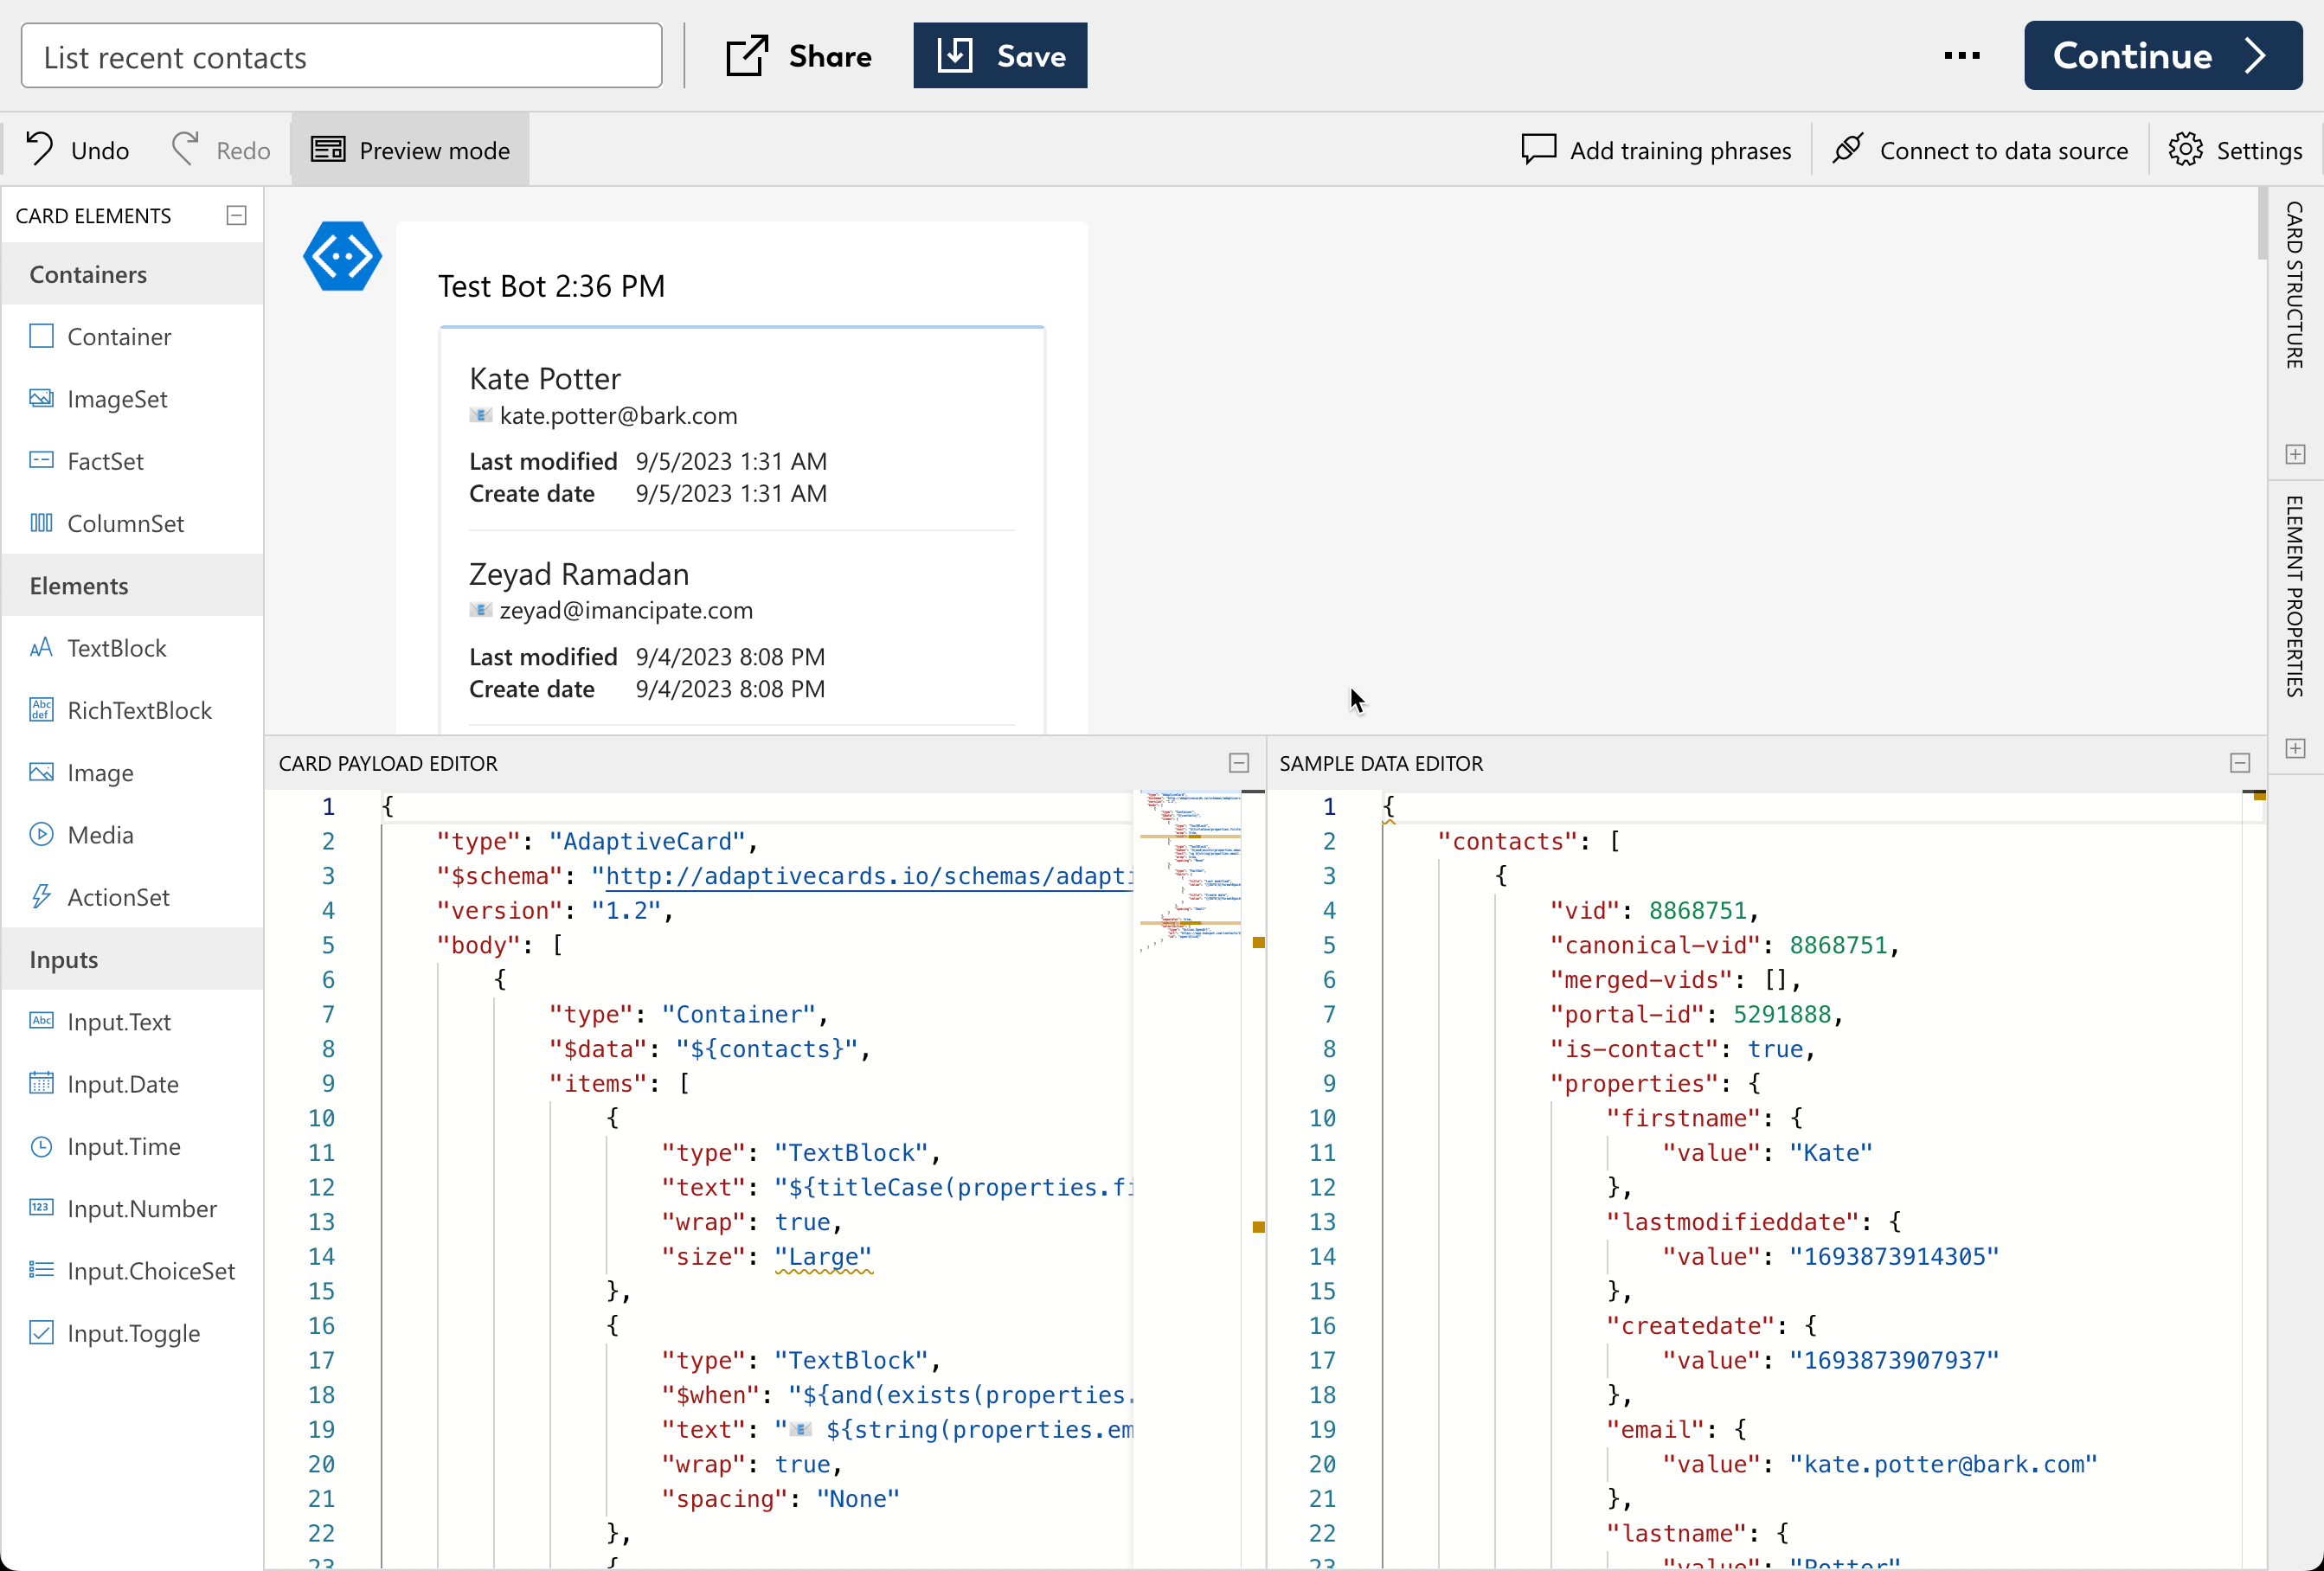Click the Test Bot 2:36 PM header
This screenshot has width=2324, height=1571.
point(551,287)
